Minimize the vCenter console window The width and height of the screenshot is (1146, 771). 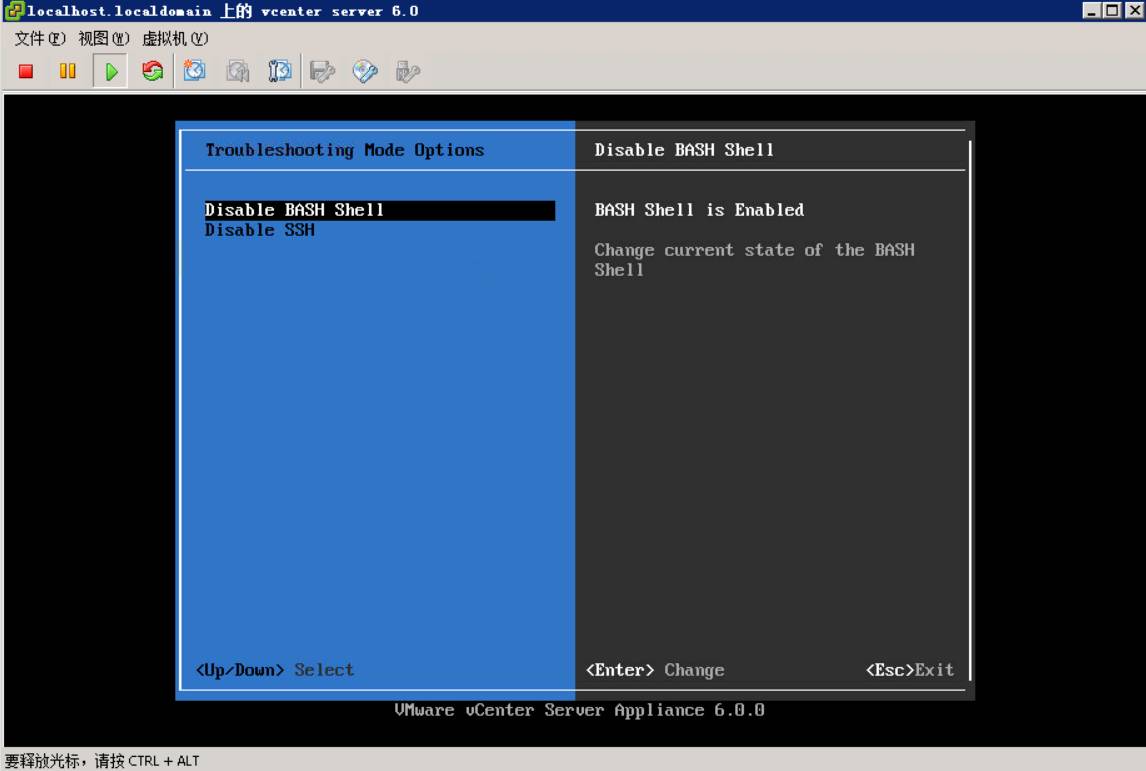[1091, 10]
